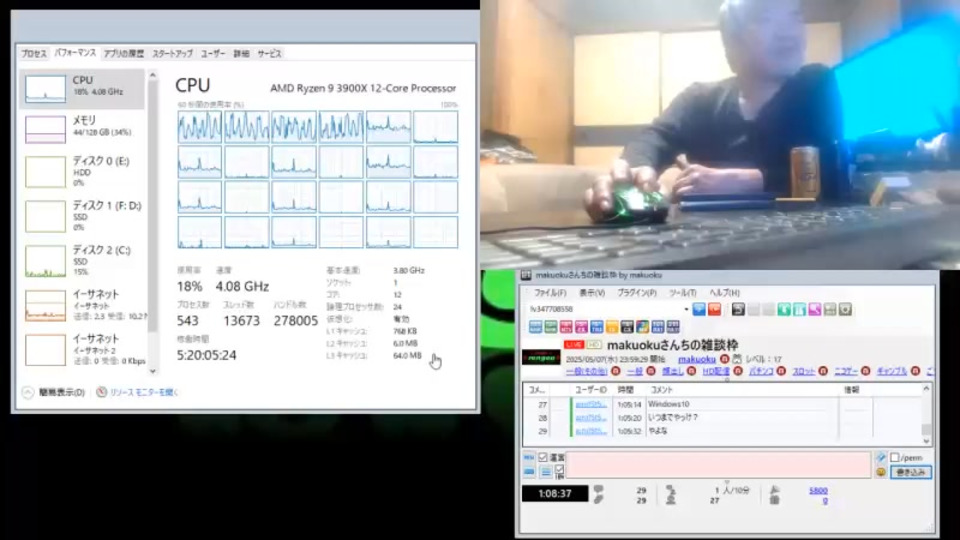Open the broadcast ID lv347708558 dropdown
This screenshot has width=960, height=540.
coord(686,309)
